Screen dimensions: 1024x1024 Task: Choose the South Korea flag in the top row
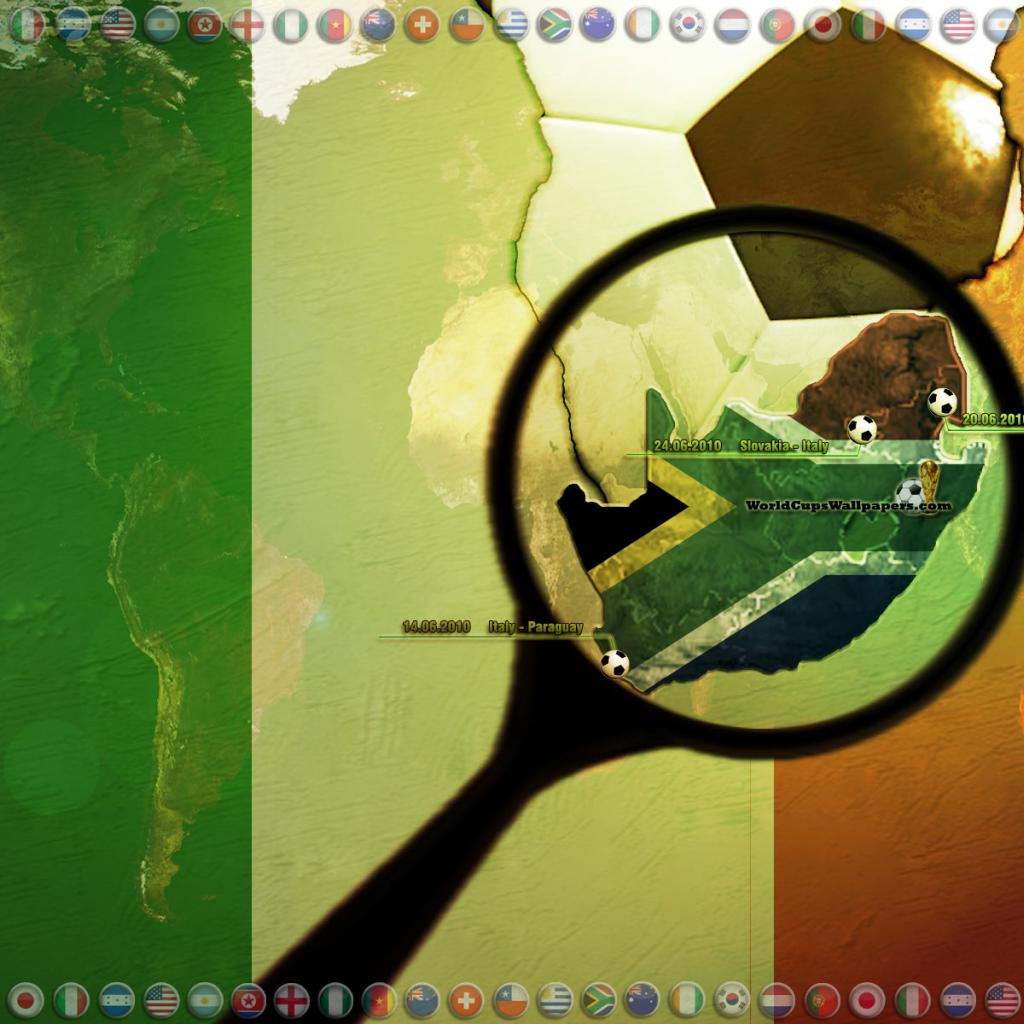pos(687,25)
